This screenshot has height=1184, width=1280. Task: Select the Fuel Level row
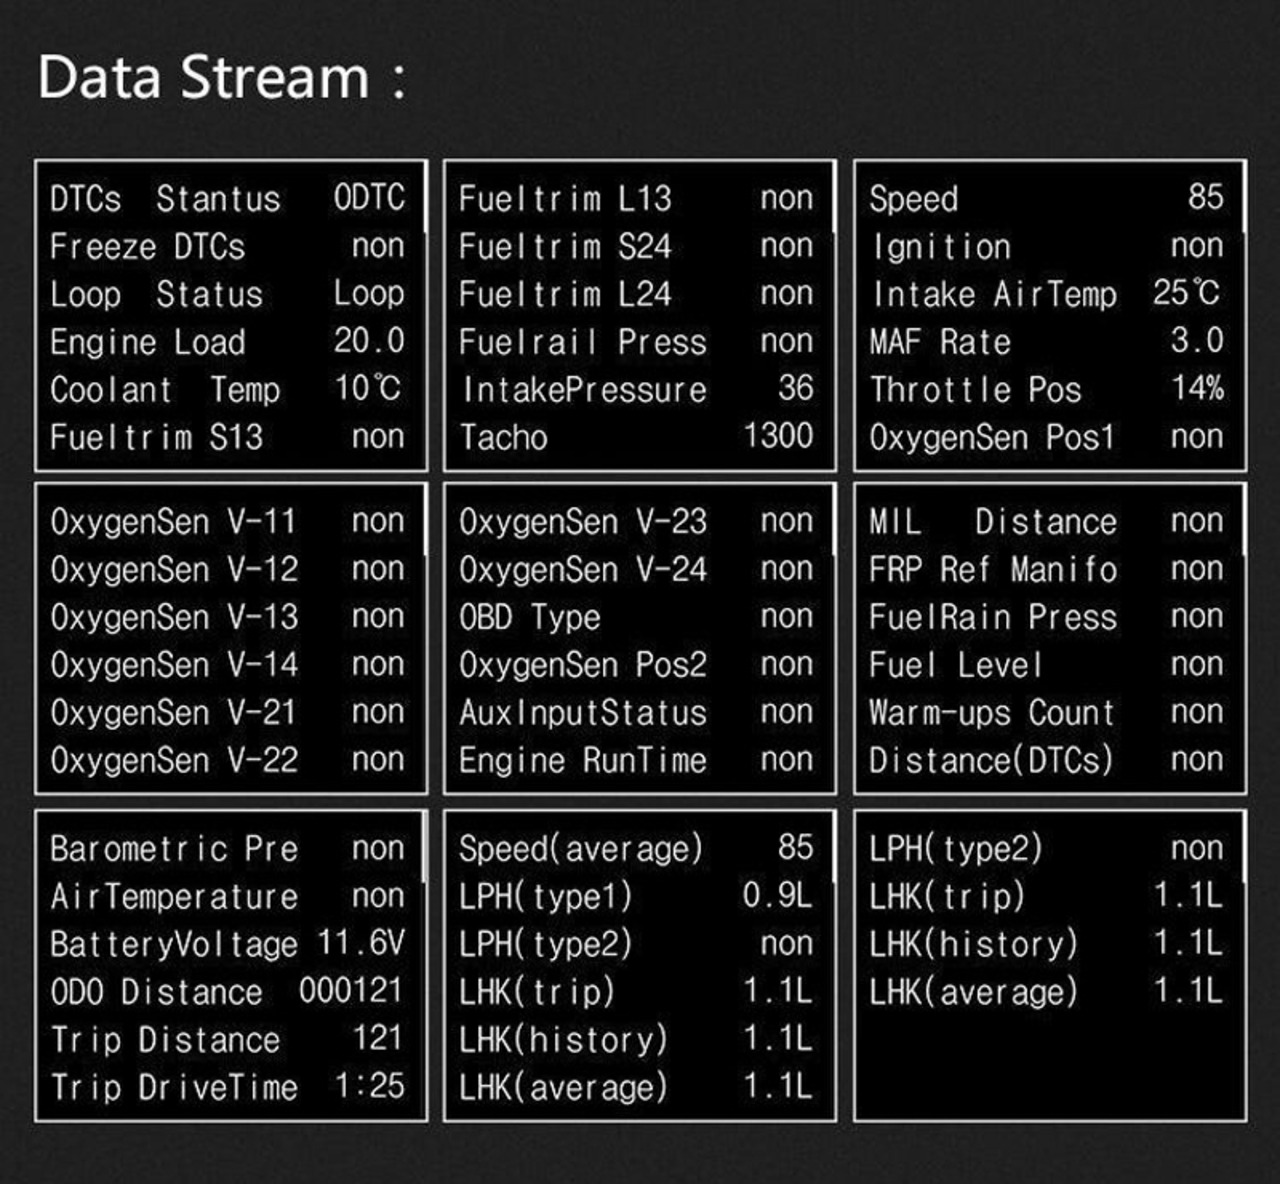[x=1047, y=665]
